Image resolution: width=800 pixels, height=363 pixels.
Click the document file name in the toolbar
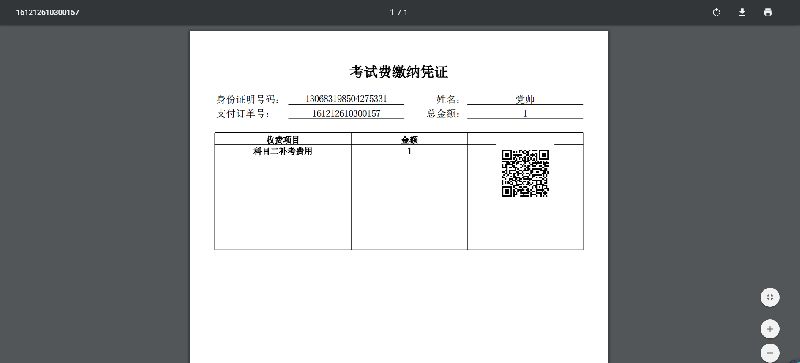pos(47,12)
